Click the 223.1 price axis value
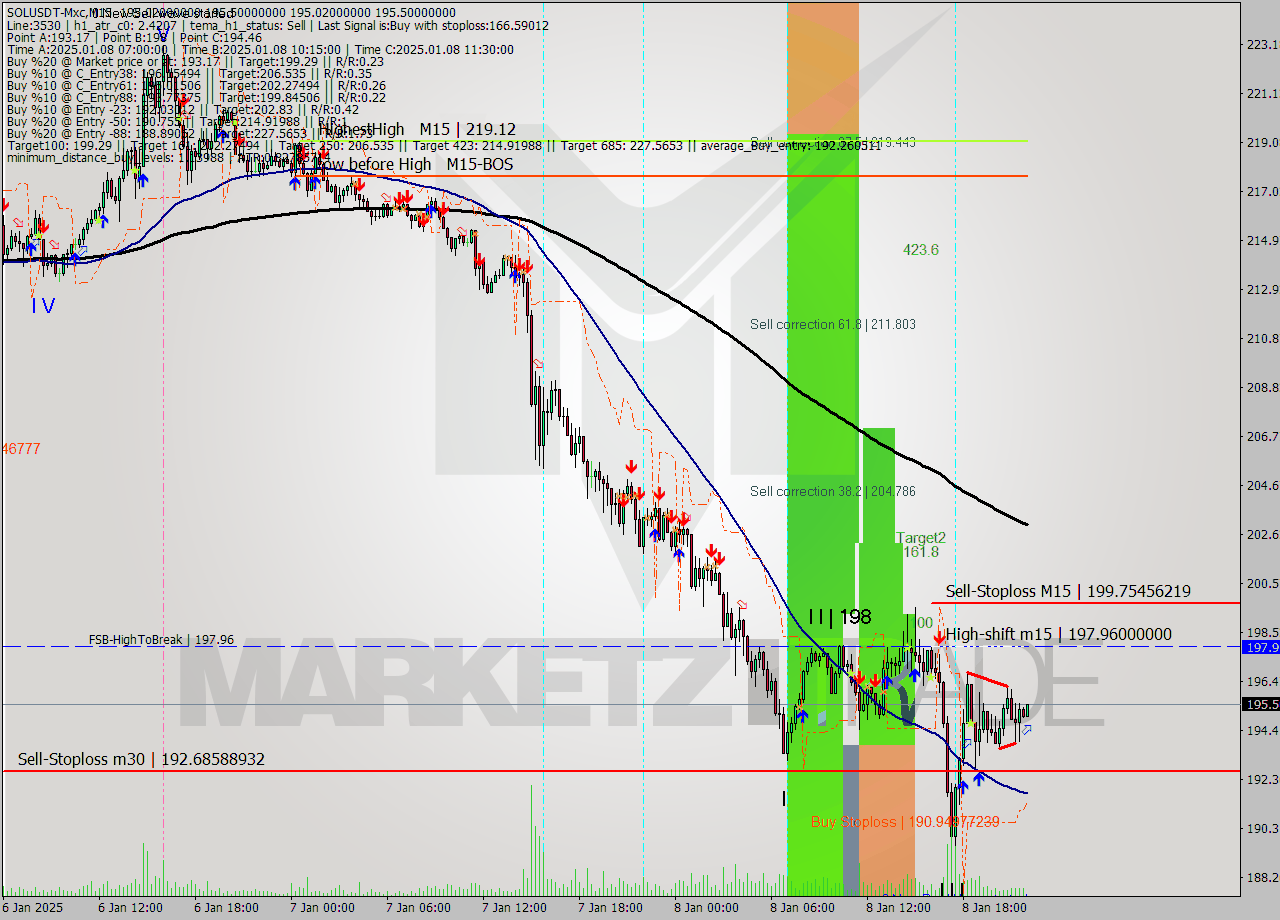Image resolution: width=1280 pixels, height=920 pixels. pyautogui.click(x=1263, y=44)
